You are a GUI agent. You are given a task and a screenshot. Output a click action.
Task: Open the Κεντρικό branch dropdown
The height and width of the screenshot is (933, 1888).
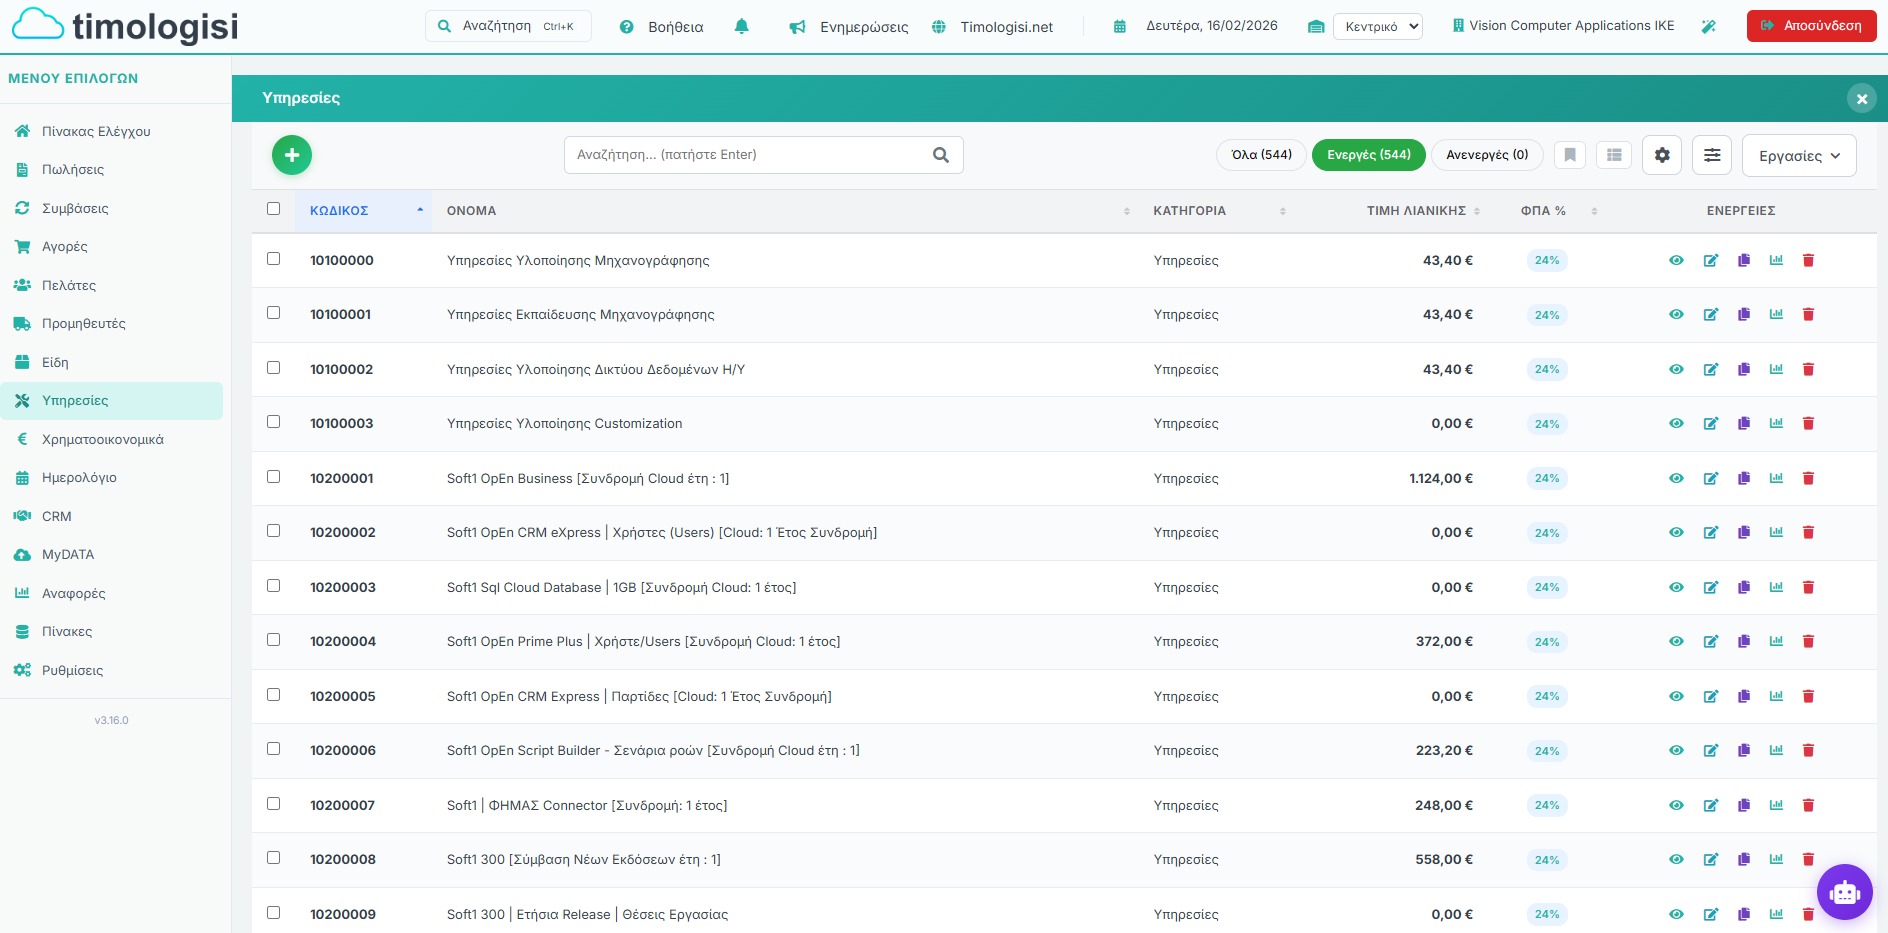1379,27
